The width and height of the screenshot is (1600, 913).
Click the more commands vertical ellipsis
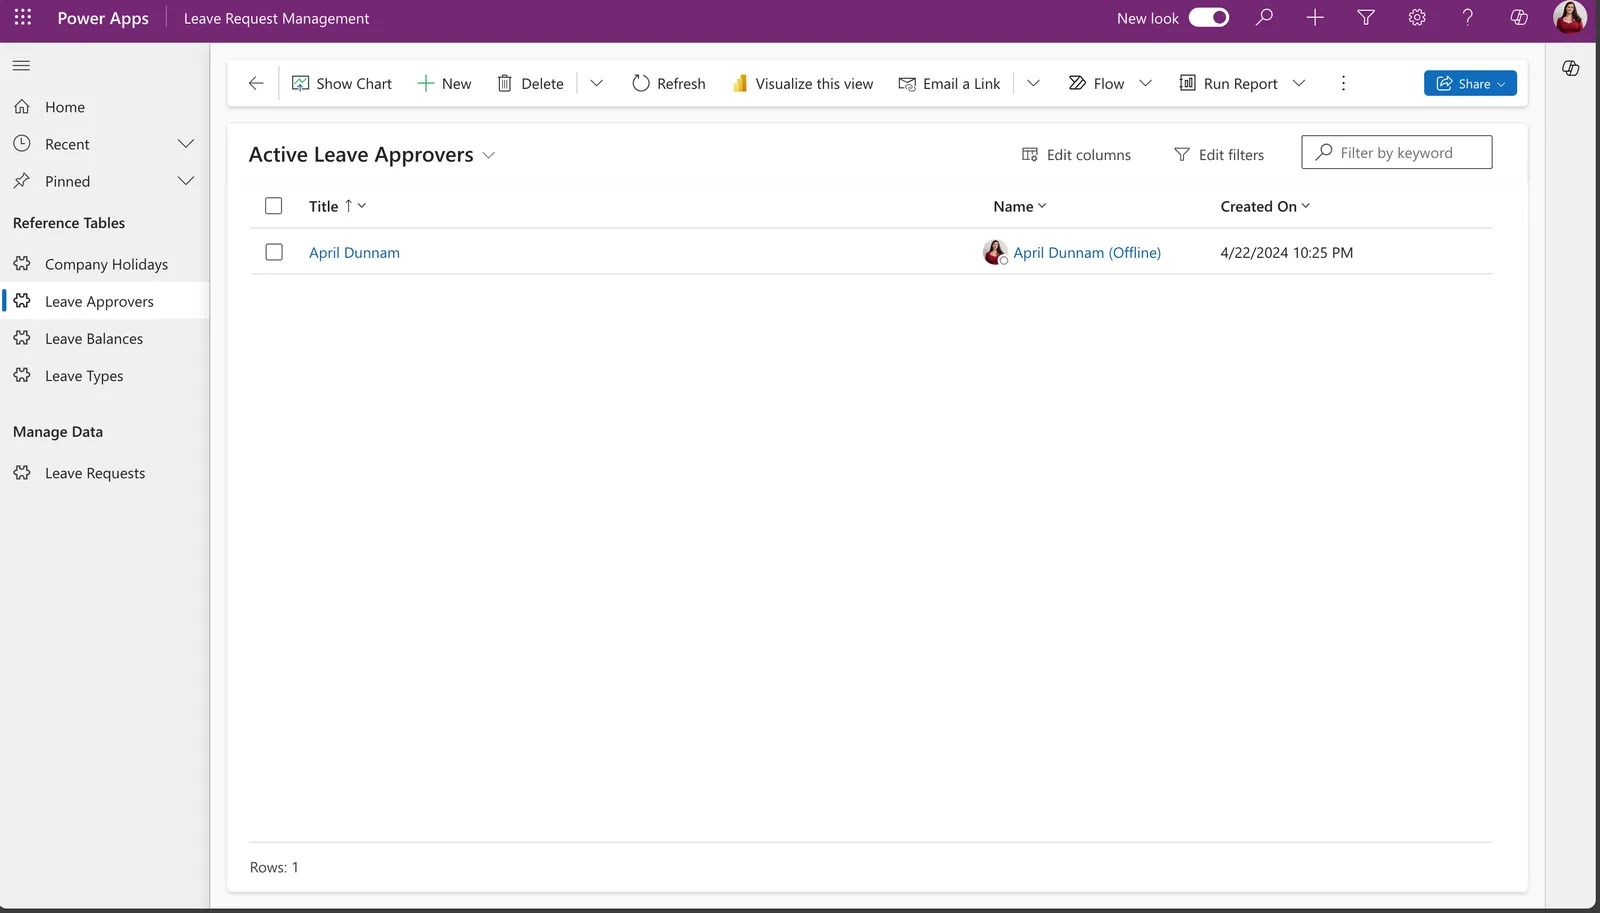pyautogui.click(x=1343, y=83)
